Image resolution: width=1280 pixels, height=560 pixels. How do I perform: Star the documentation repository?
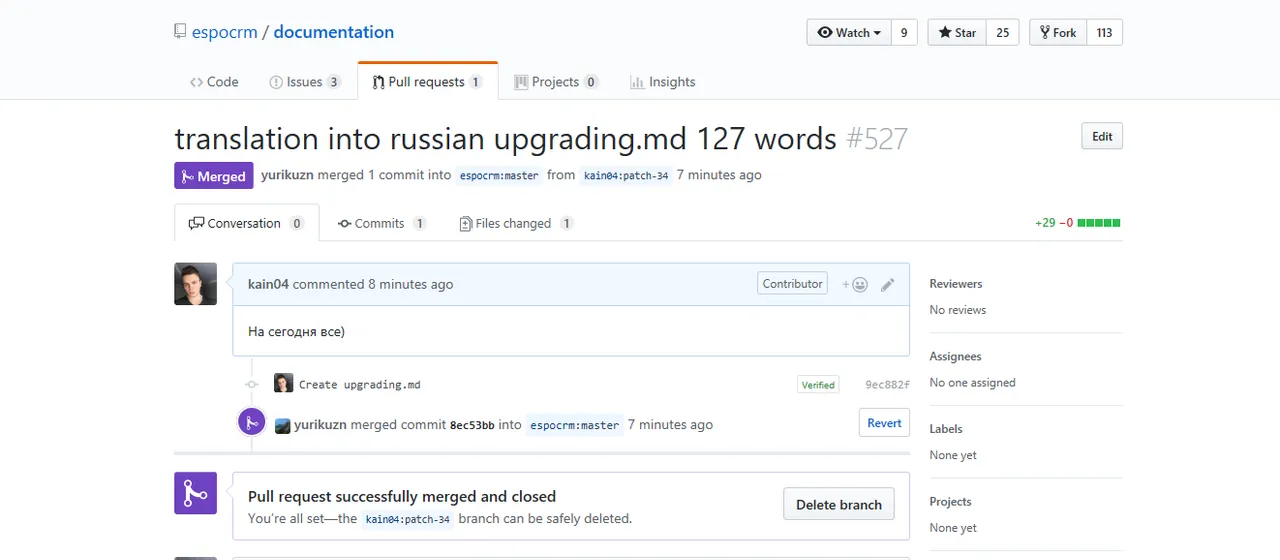957,32
